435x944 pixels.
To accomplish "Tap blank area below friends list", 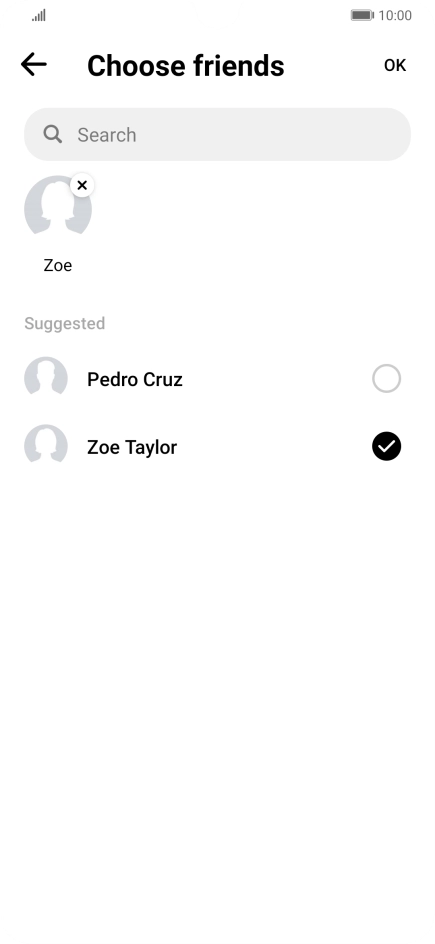I will point(217,692).
